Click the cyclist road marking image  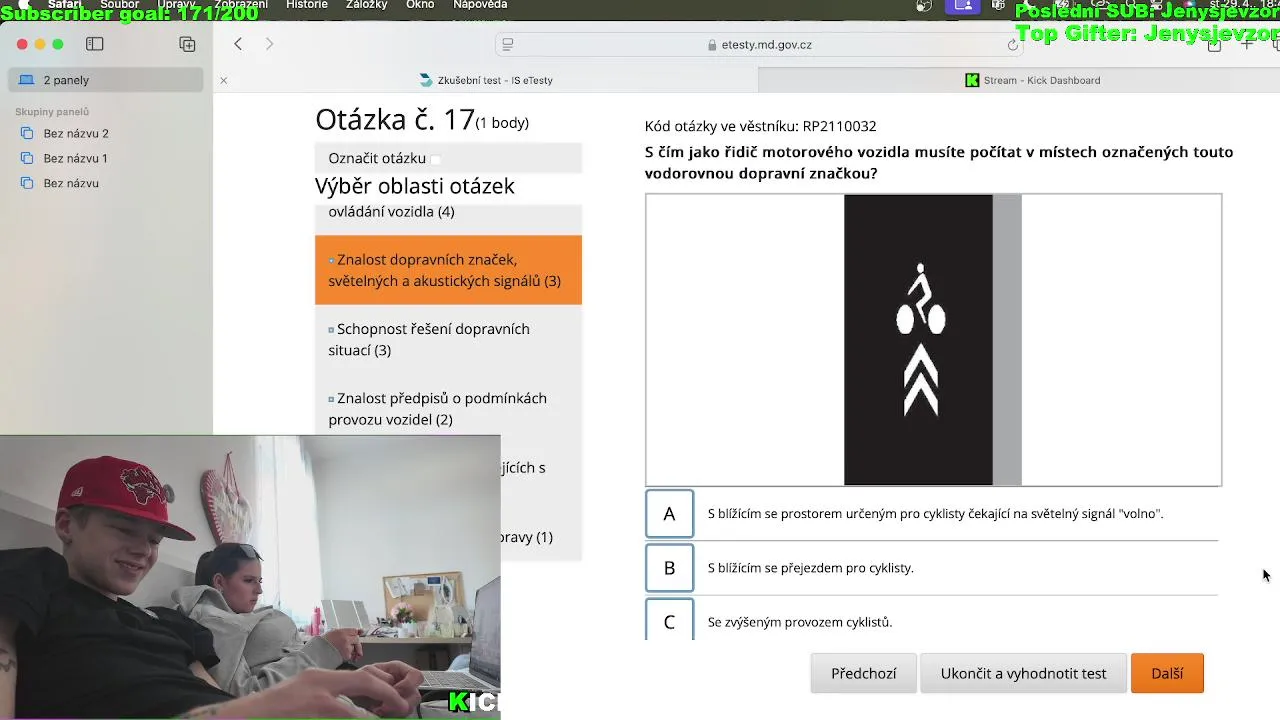[x=933, y=340]
